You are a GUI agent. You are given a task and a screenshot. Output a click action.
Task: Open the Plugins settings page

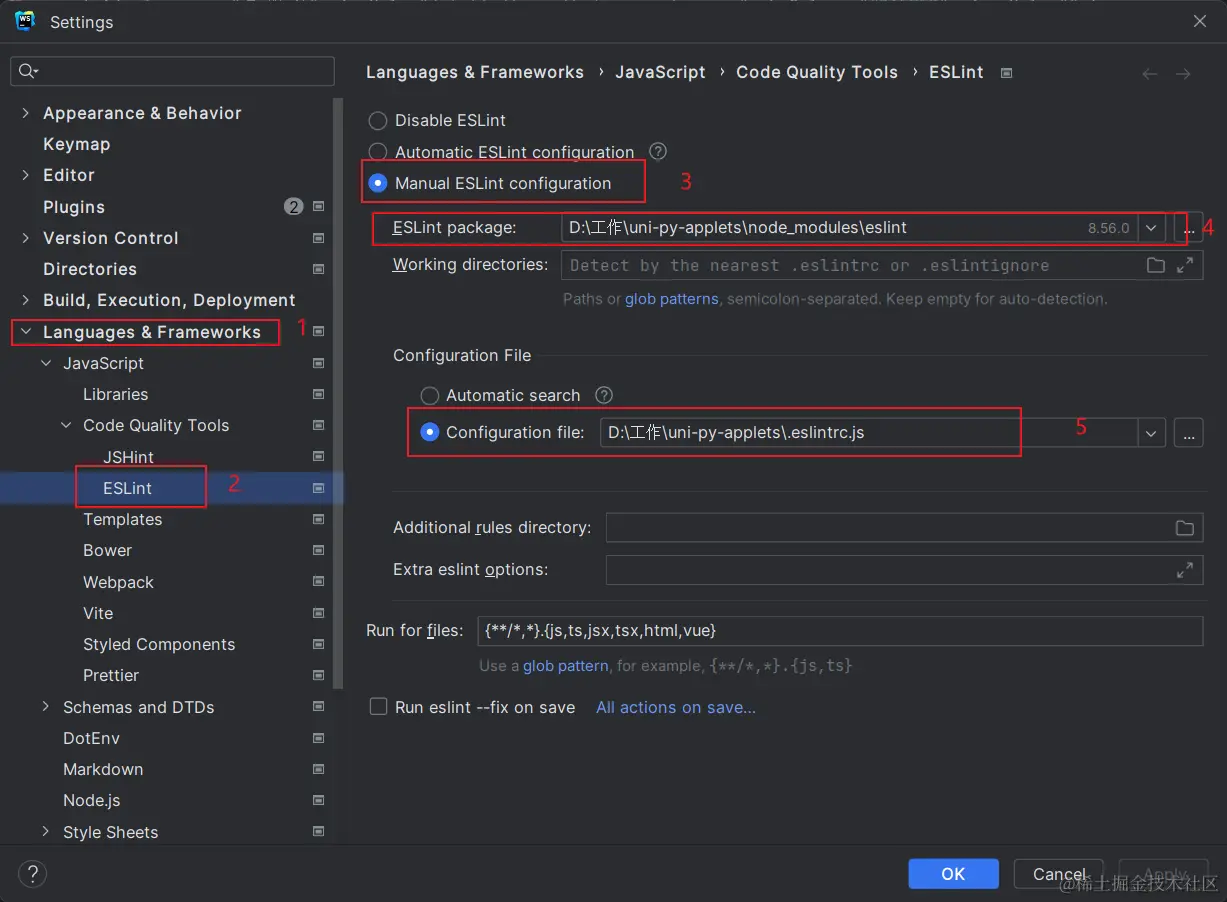74,207
